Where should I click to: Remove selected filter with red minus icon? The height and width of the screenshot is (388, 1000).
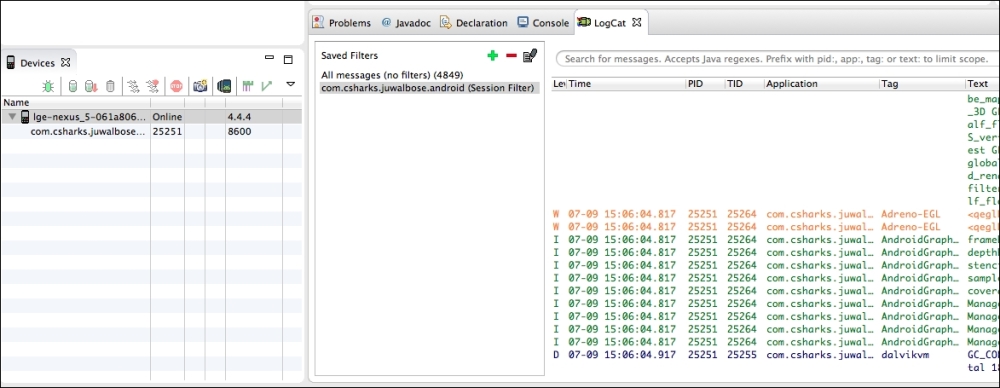pyautogui.click(x=511, y=56)
